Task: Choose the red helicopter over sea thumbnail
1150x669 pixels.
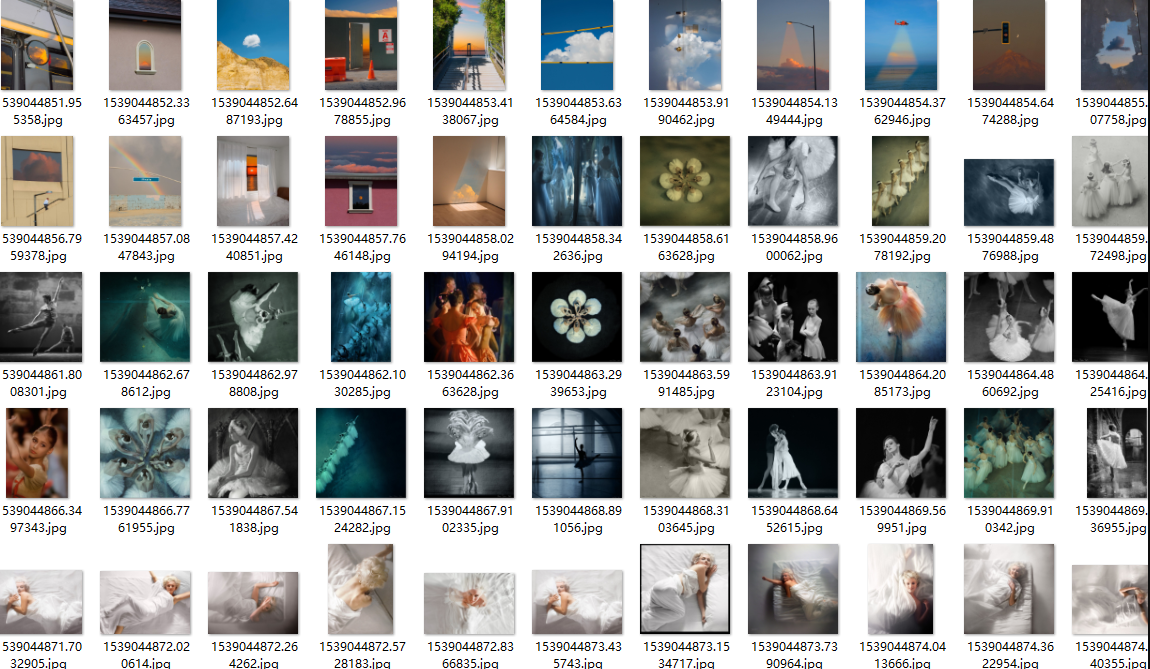Action: 901,45
